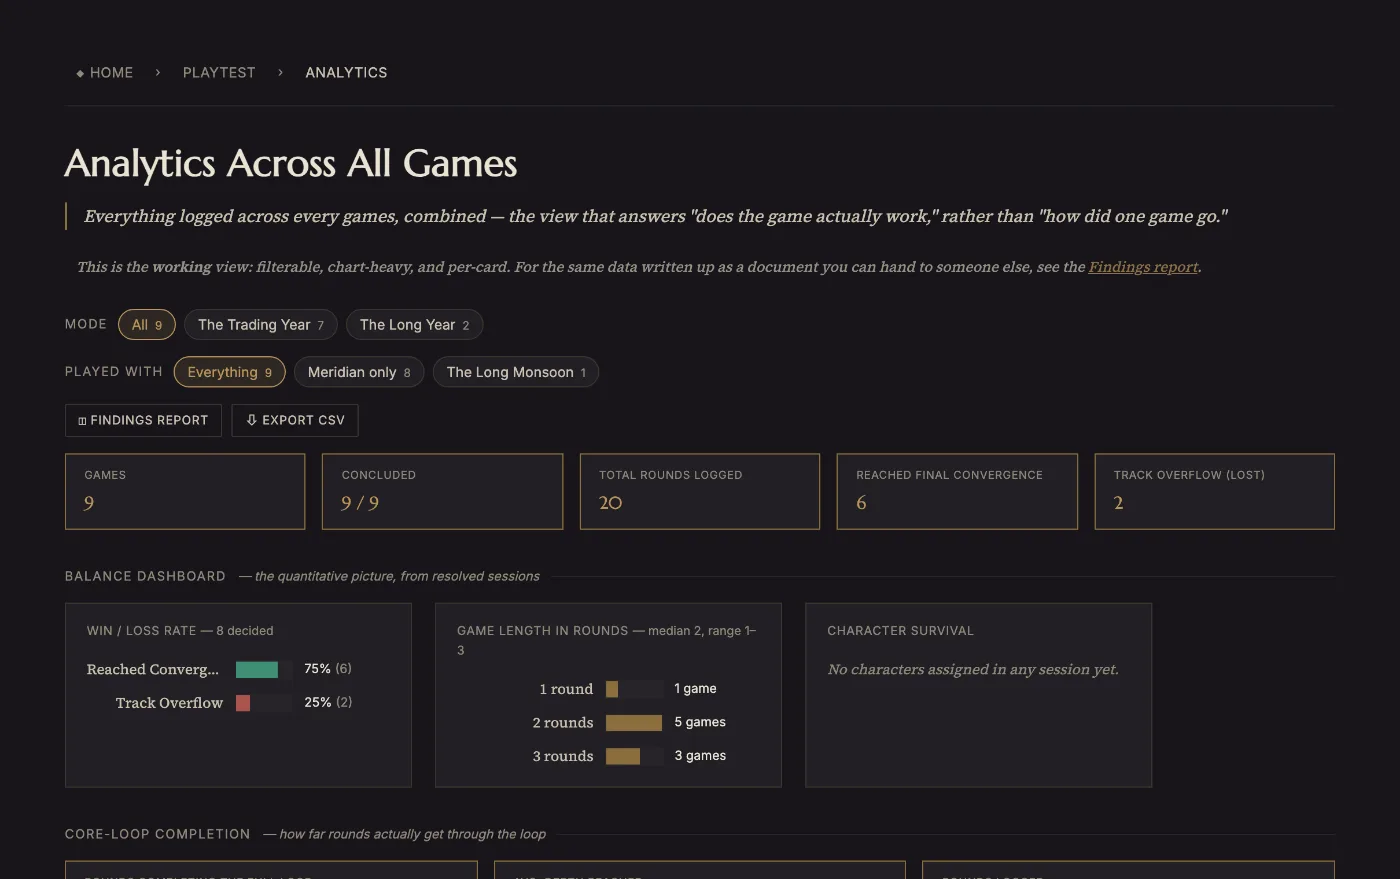
Task: Click the '3 games' label
Action: [x=700, y=756]
